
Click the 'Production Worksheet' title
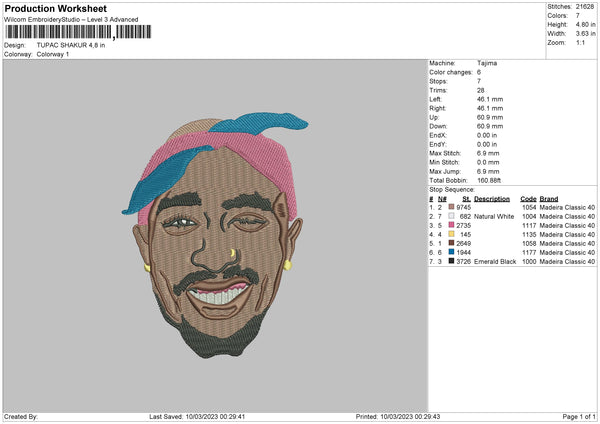(55, 8)
